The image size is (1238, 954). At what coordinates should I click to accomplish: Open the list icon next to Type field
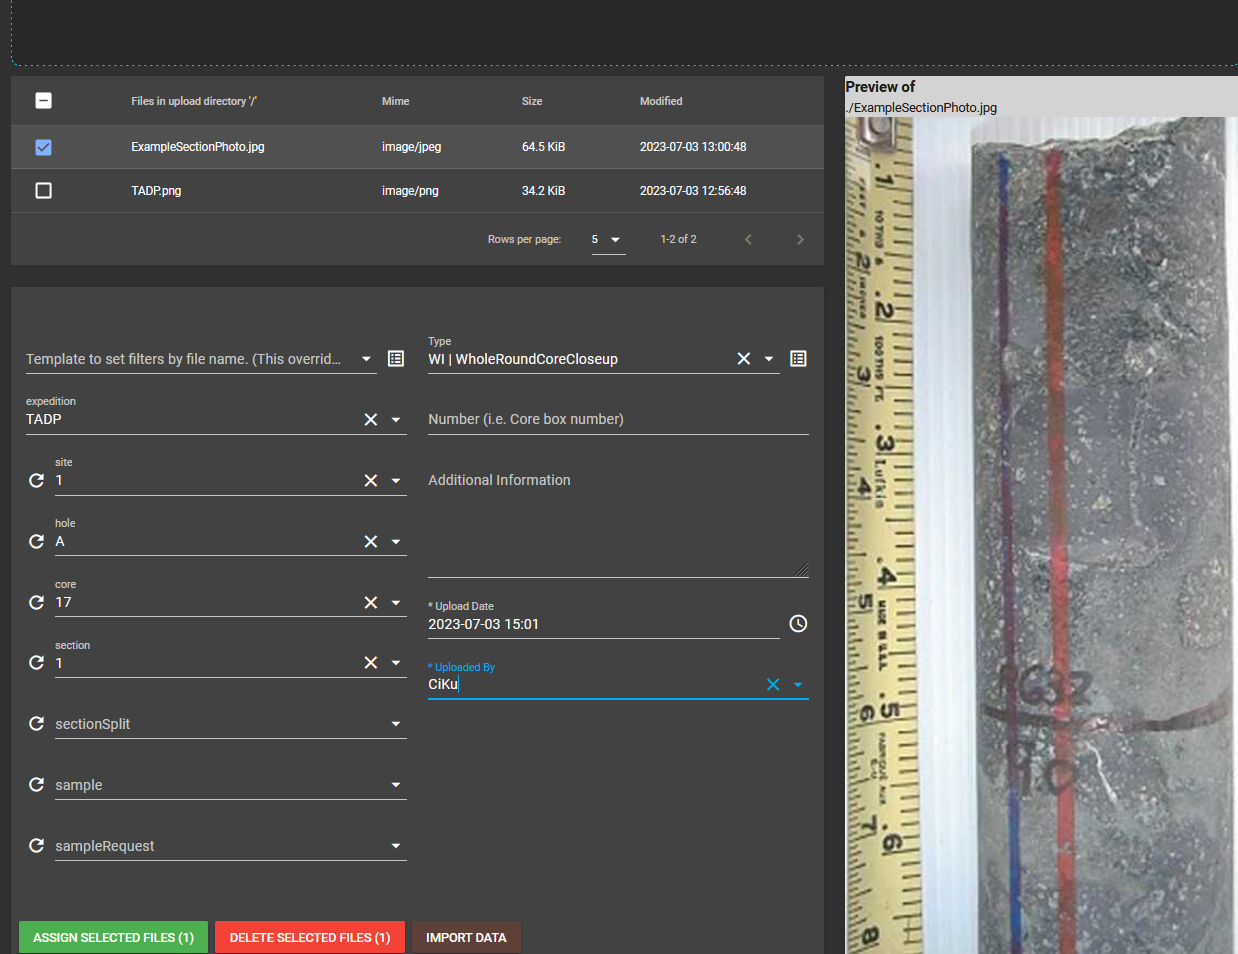click(x=798, y=359)
